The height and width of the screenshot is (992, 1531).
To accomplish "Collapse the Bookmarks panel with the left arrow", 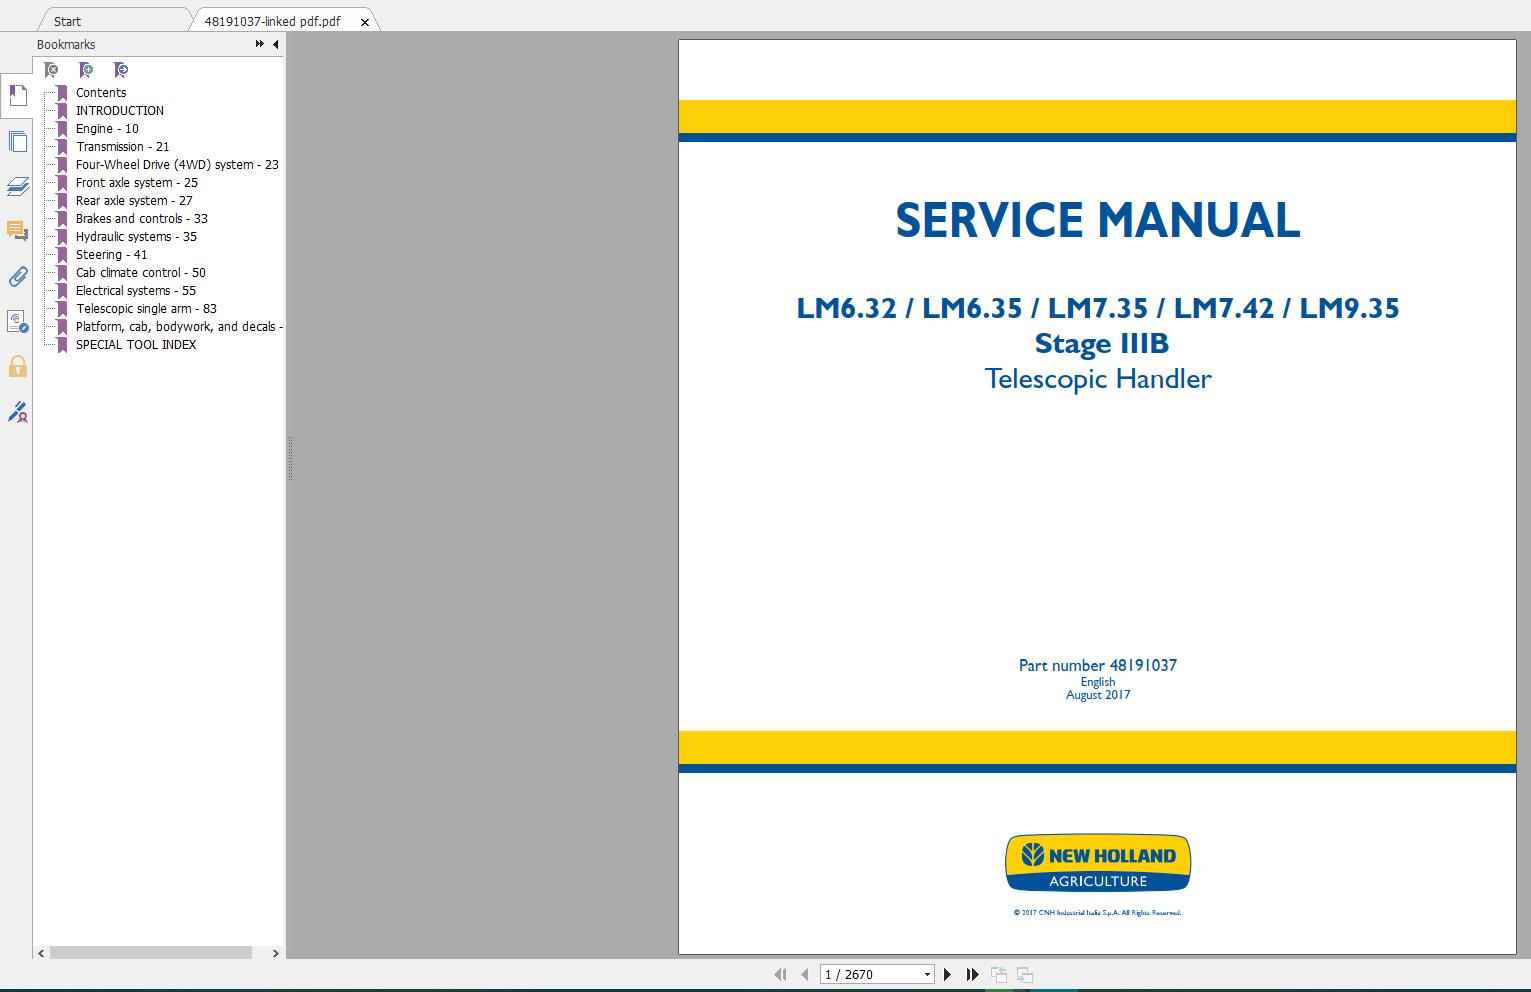I will pos(275,44).
